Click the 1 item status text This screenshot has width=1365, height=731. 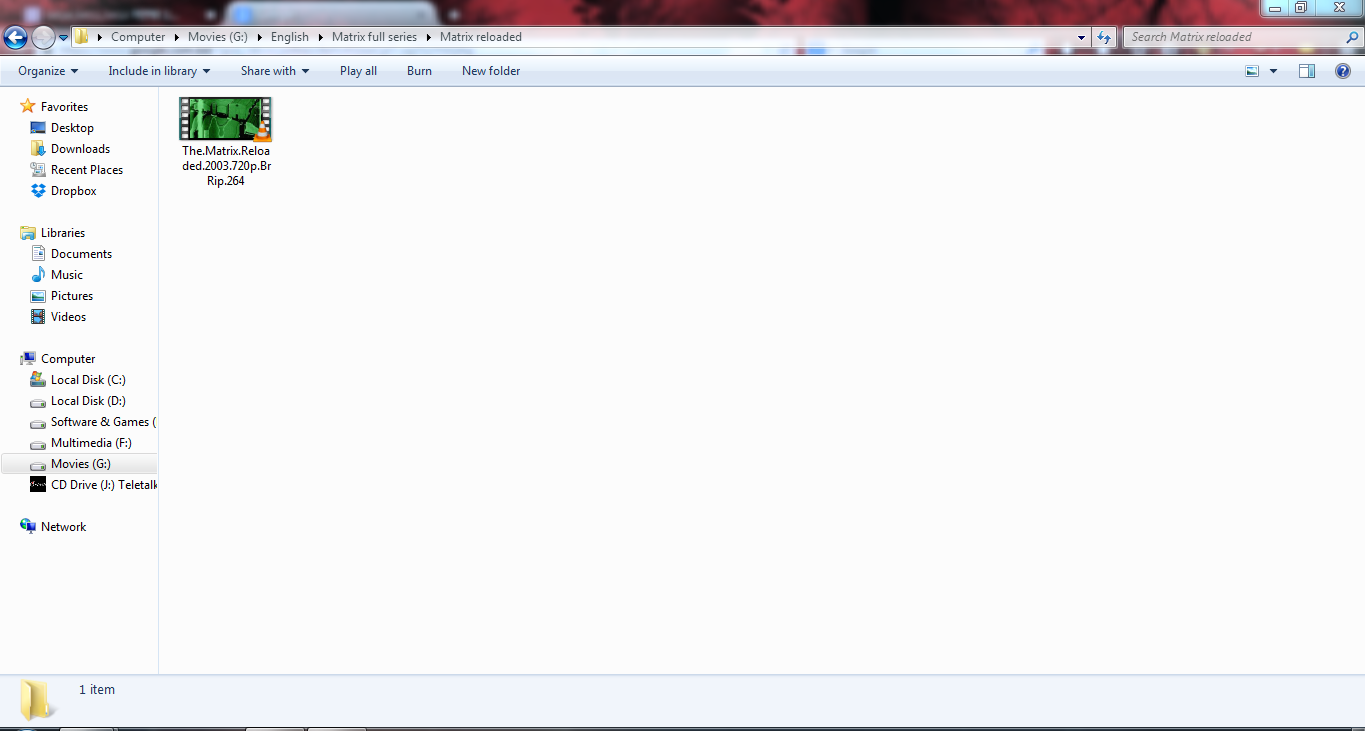pyautogui.click(x=97, y=690)
